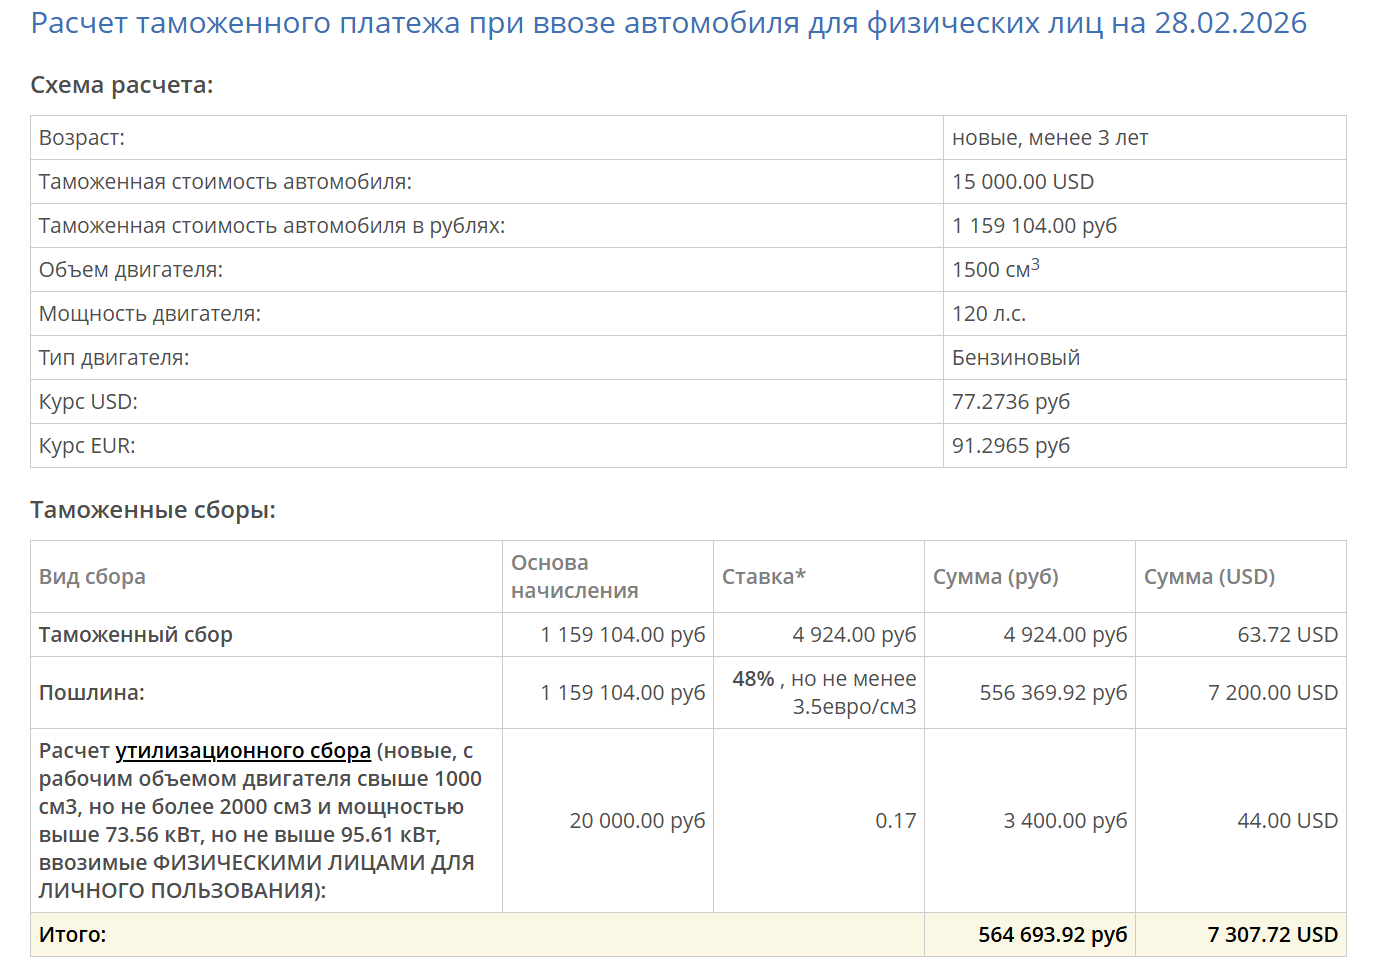1377x958 pixels.
Task: Click the page title heading for 28.02.2026
Action: tap(668, 23)
